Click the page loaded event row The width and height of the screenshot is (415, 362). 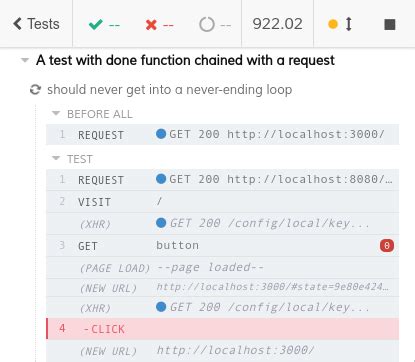pyautogui.click(x=222, y=268)
